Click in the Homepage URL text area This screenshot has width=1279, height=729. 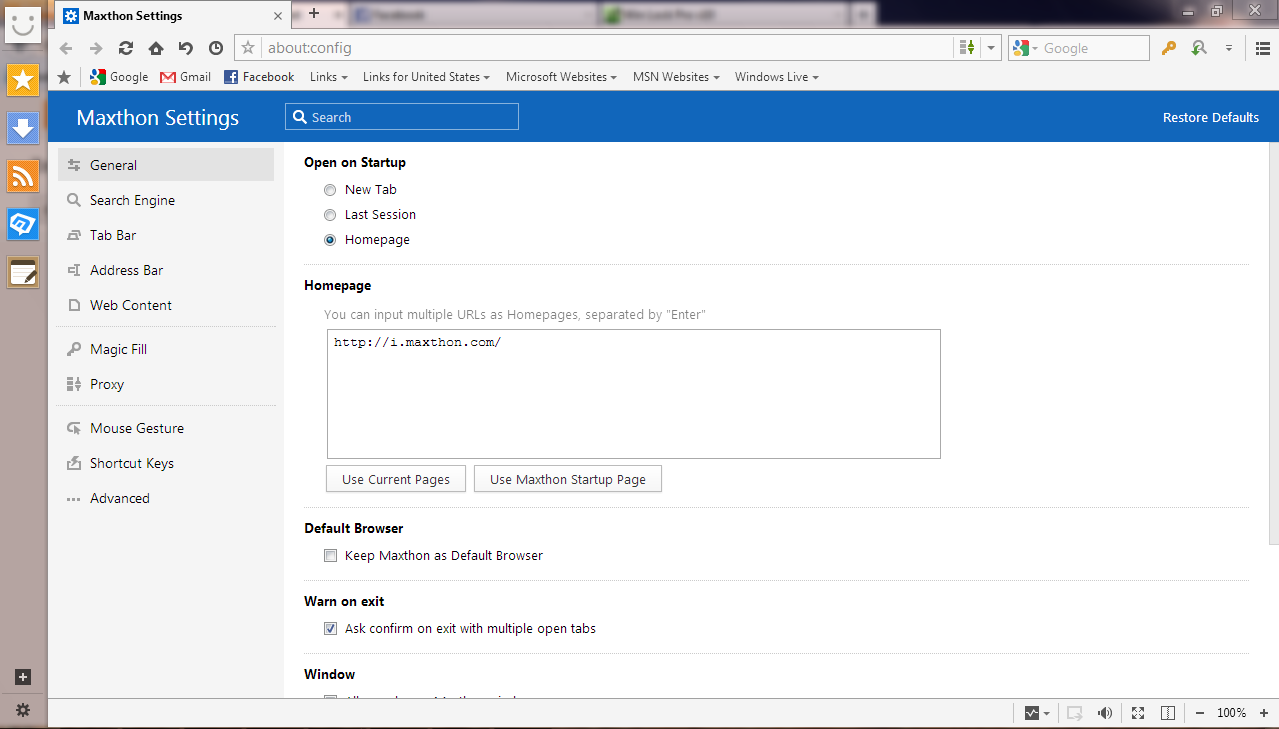pyautogui.click(x=634, y=394)
